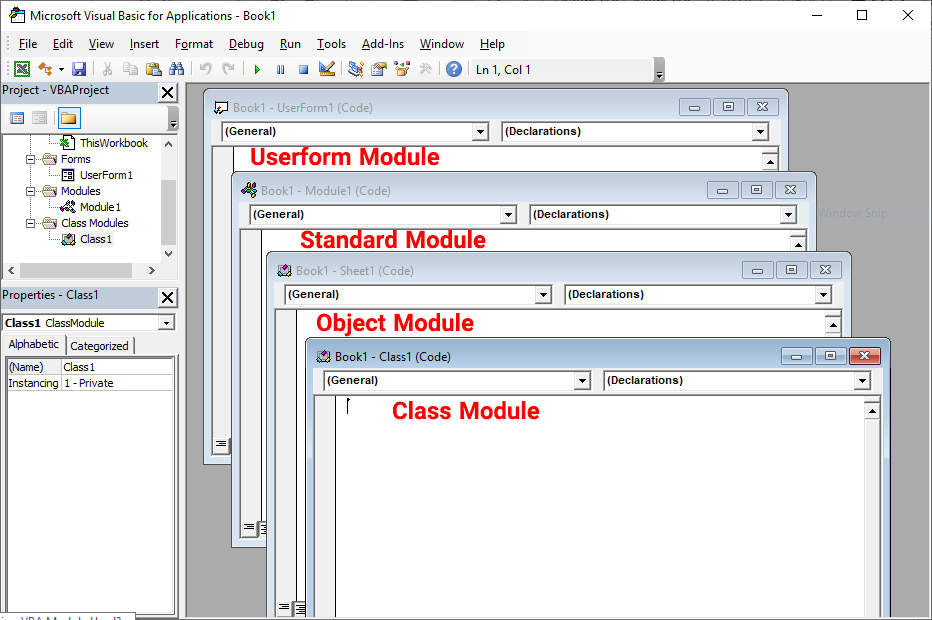
Task: Click the (Name) property value Class1
Action: click(117, 367)
